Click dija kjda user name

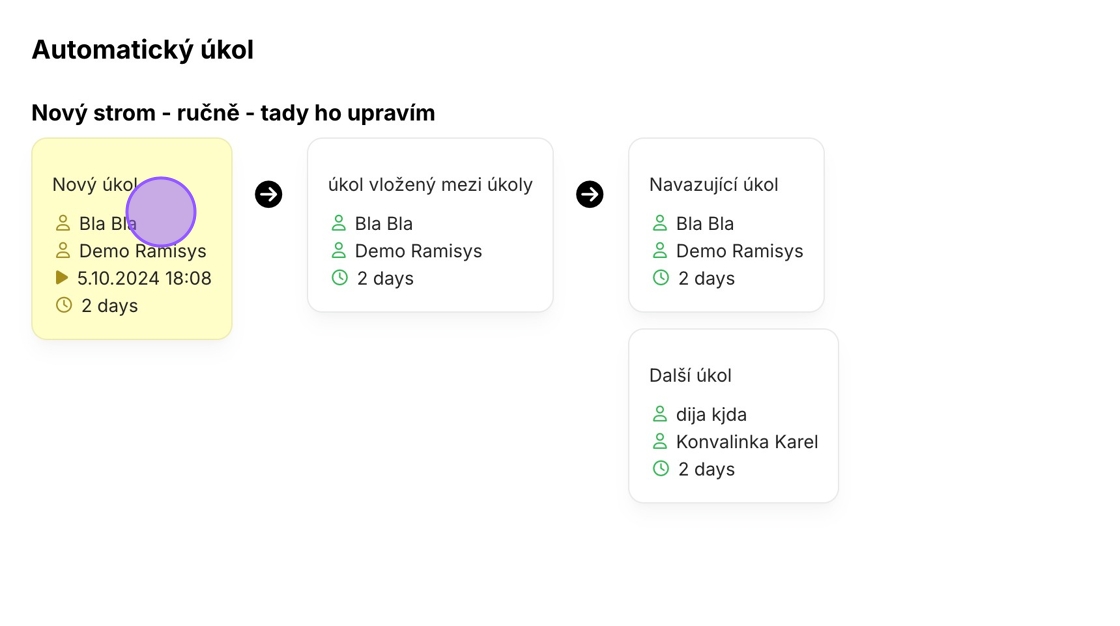711,414
